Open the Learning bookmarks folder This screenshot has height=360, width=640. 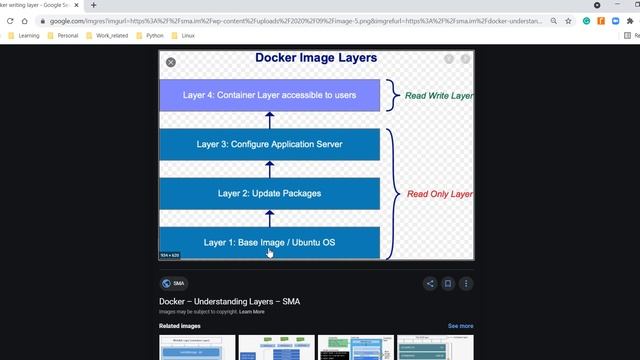(x=24, y=36)
